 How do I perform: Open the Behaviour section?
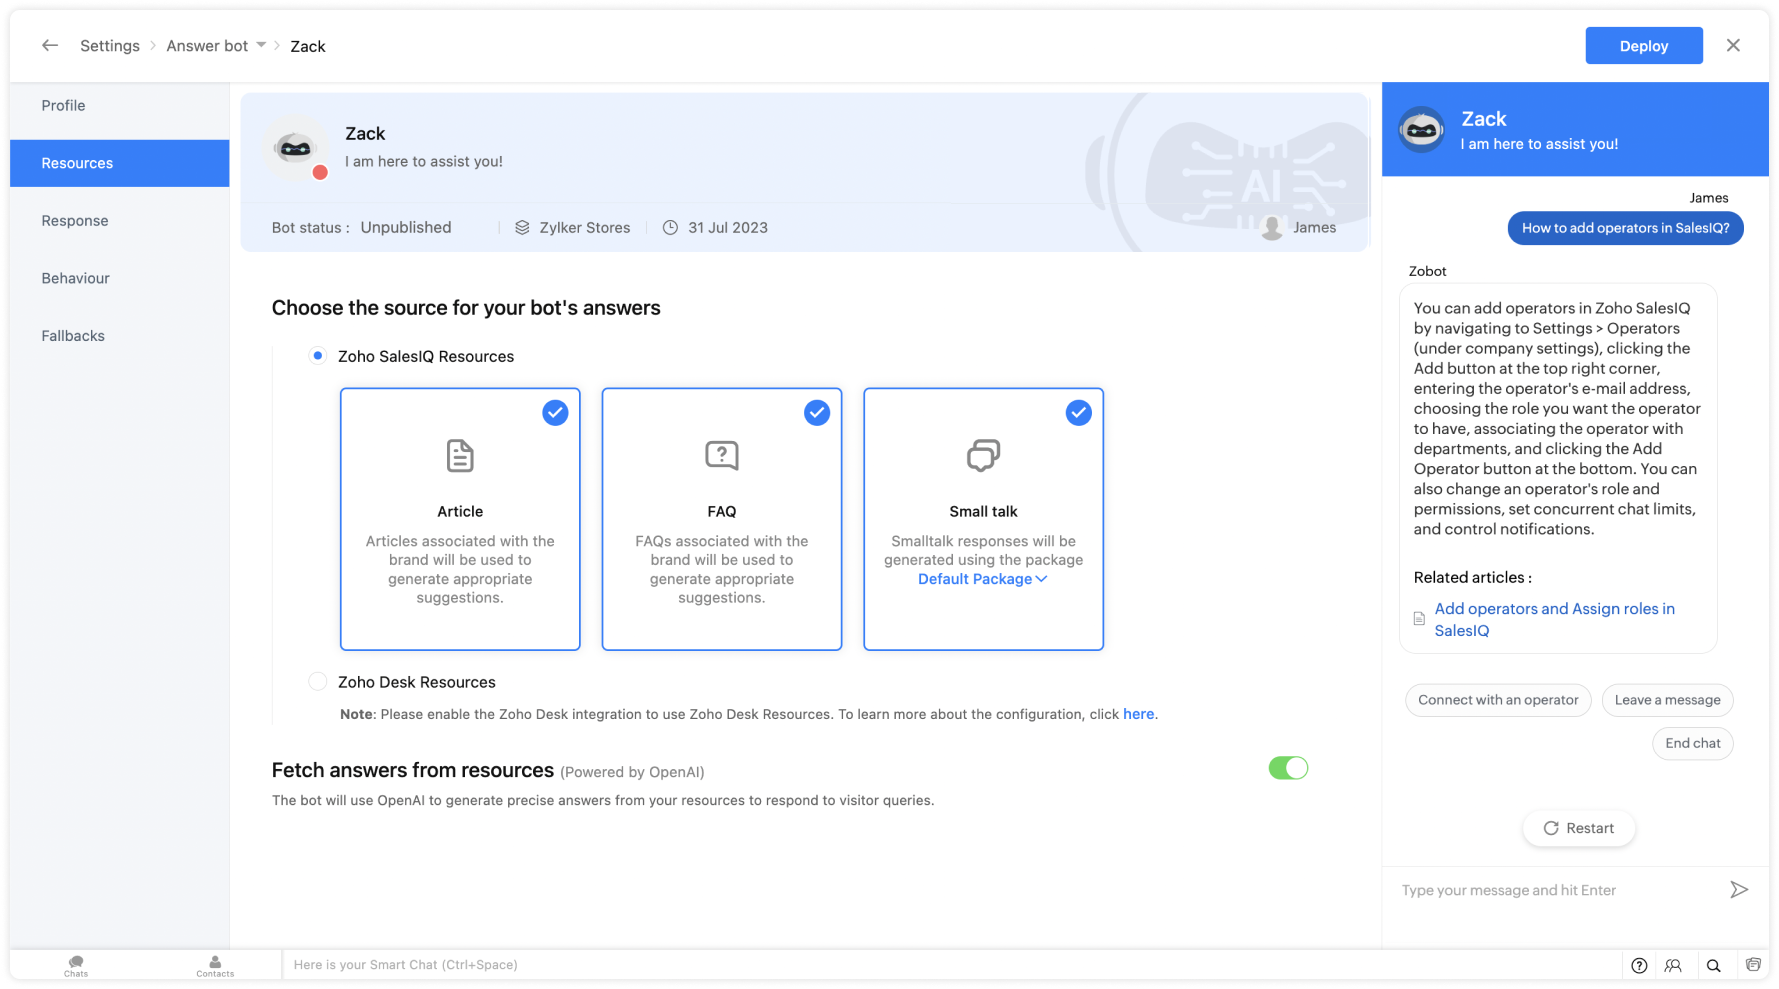tap(119, 278)
